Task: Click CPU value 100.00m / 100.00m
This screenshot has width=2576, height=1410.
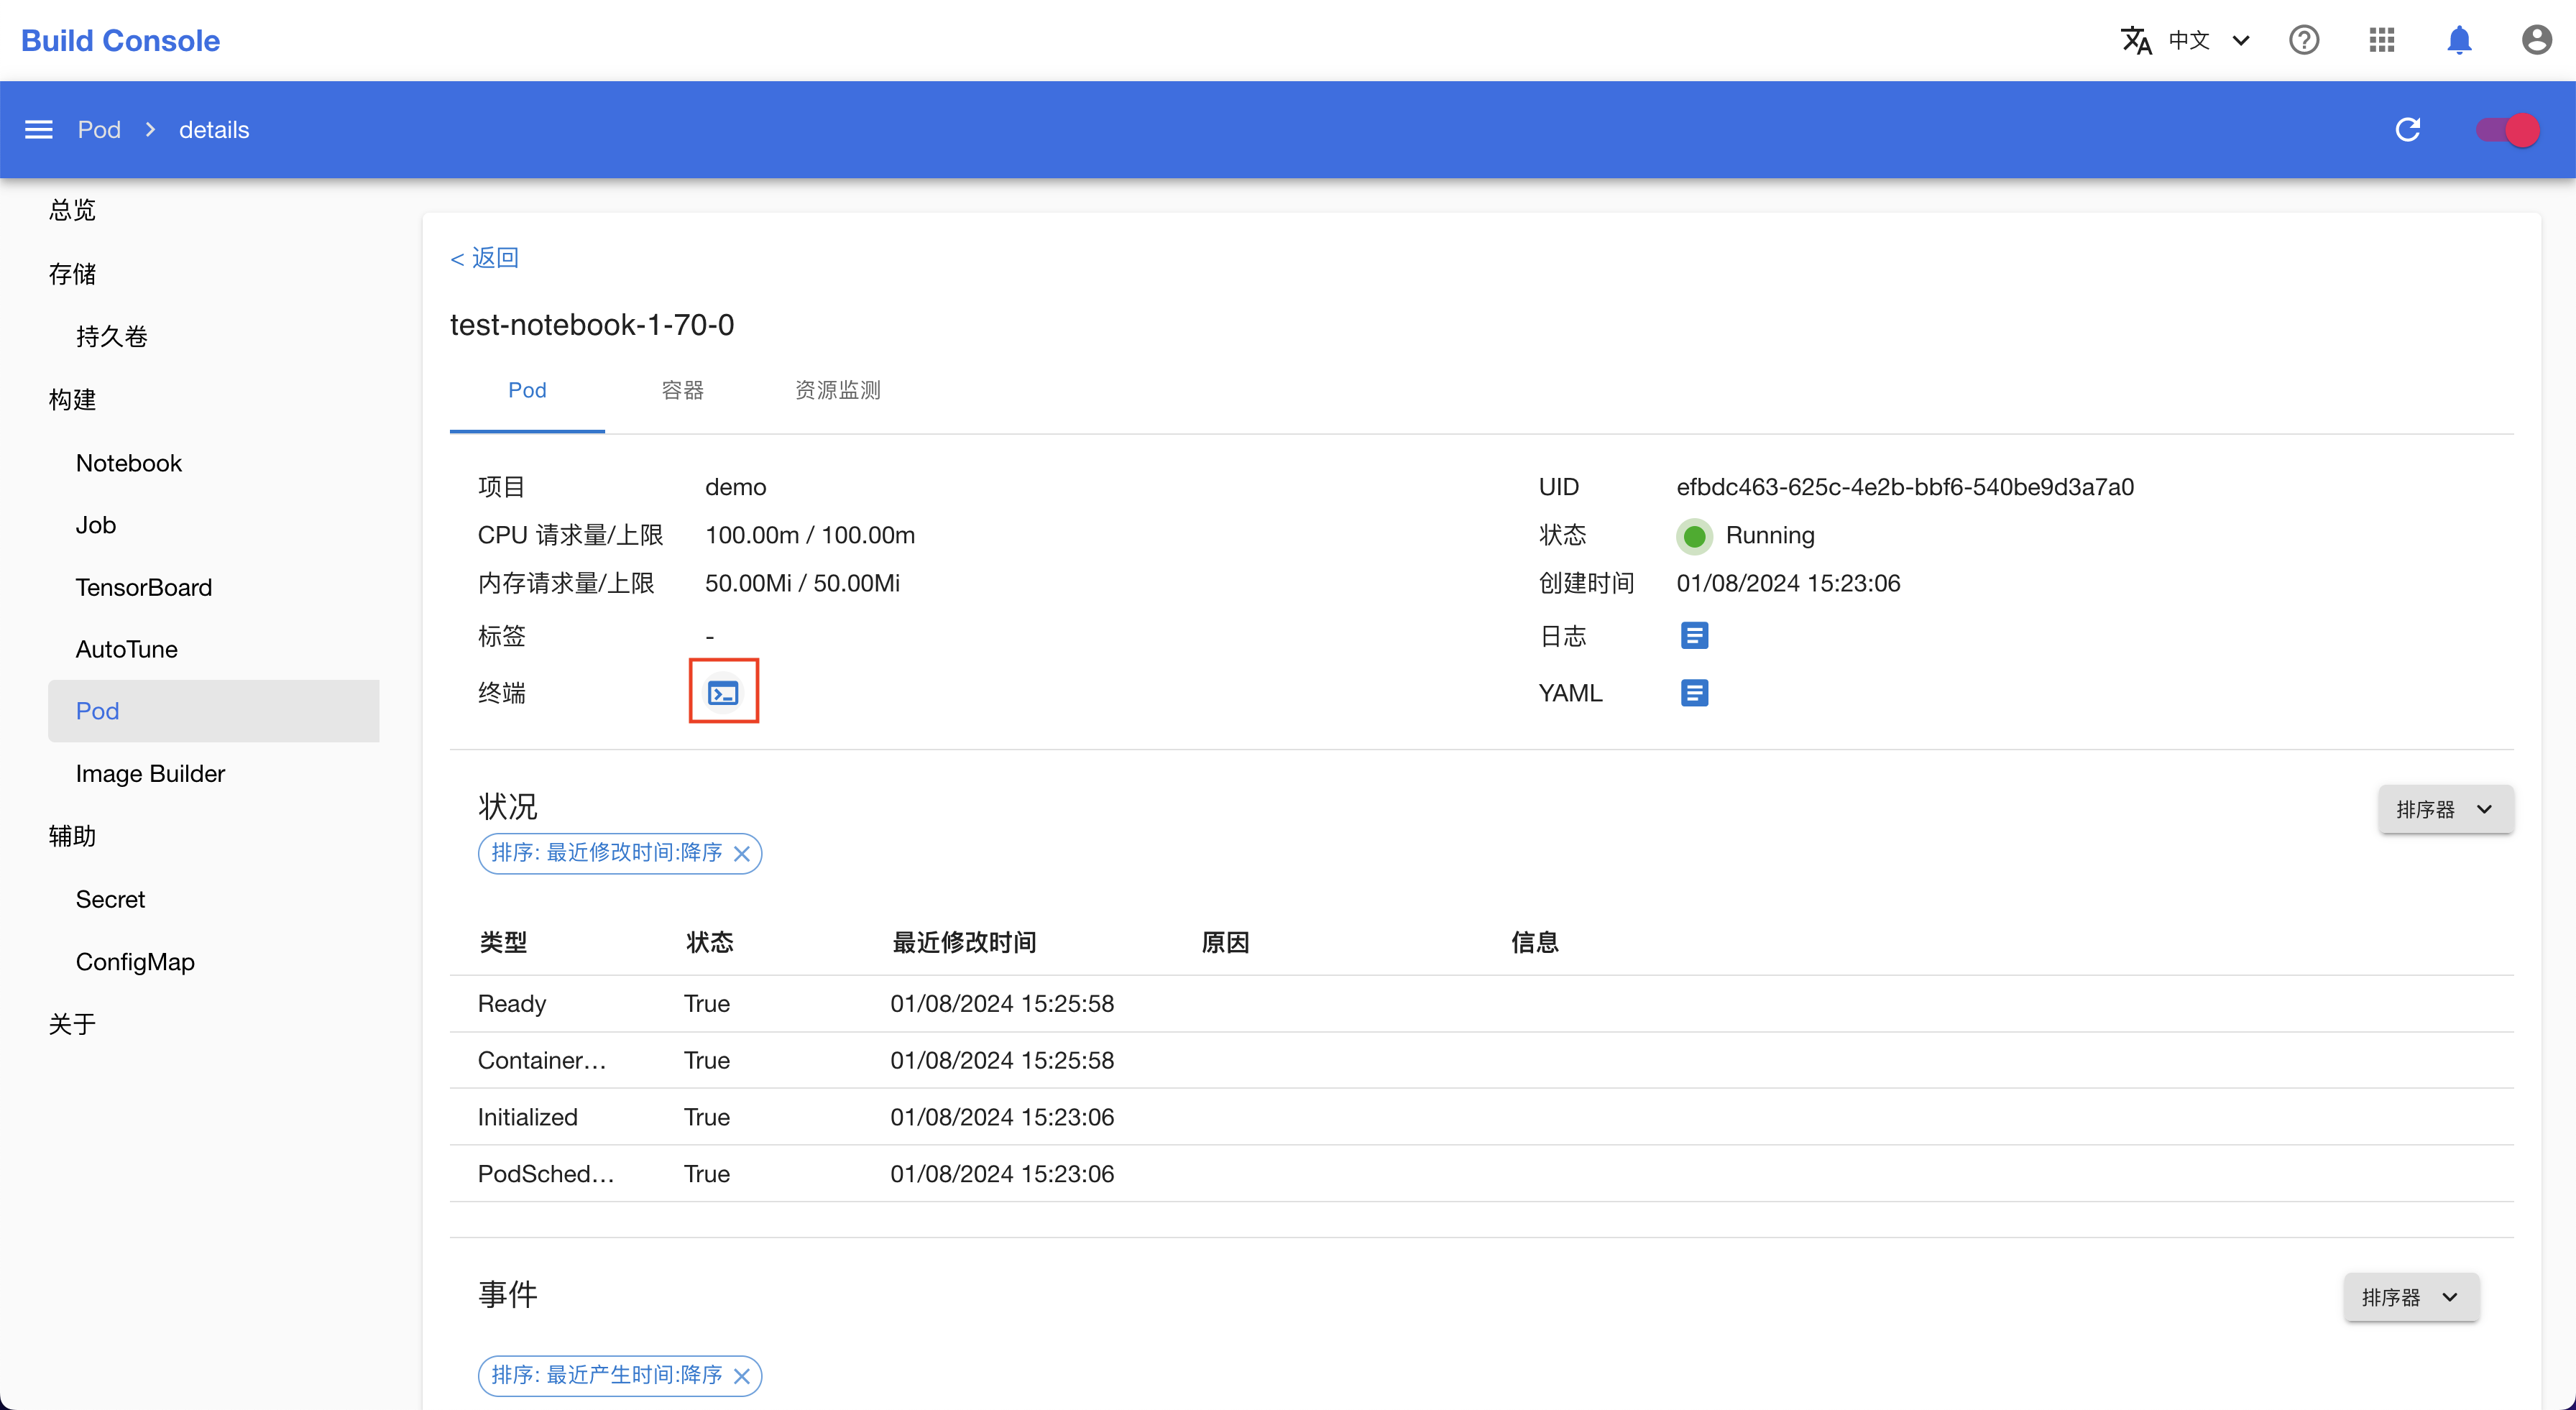Action: (x=810, y=535)
